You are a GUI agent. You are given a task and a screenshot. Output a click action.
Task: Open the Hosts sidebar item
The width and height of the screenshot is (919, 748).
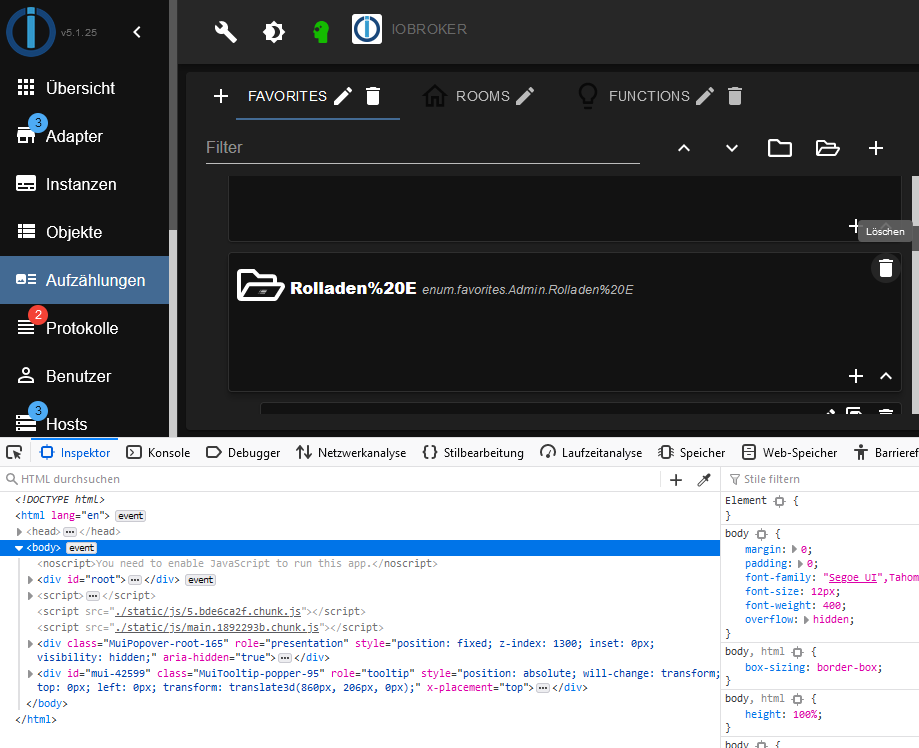point(84,423)
